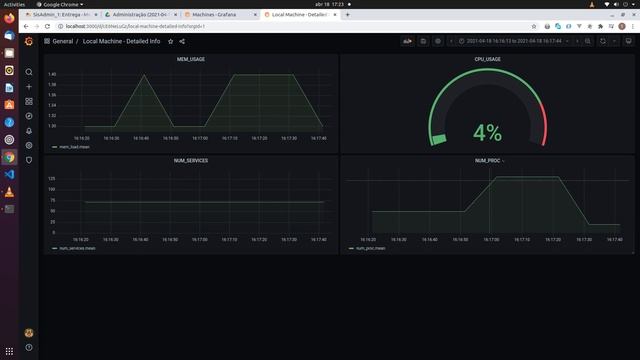Open the Server Admin shield icon

coord(29,160)
